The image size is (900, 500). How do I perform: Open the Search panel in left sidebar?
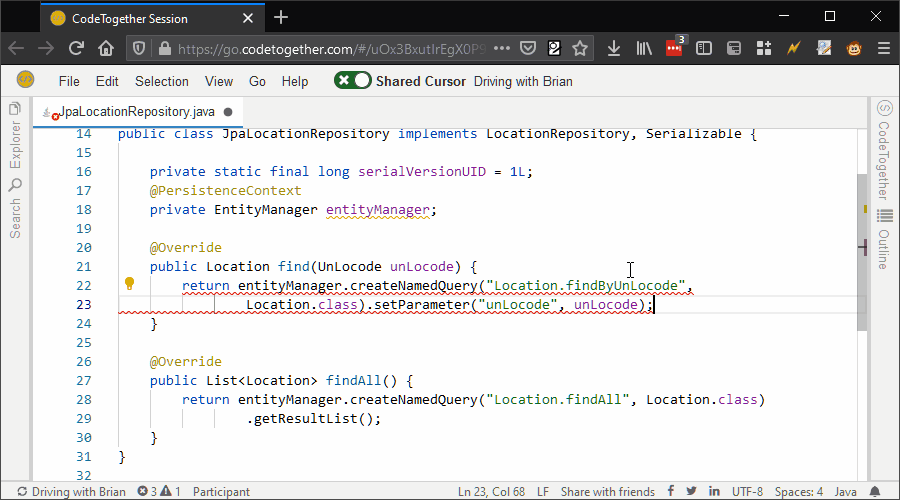[x=15, y=207]
